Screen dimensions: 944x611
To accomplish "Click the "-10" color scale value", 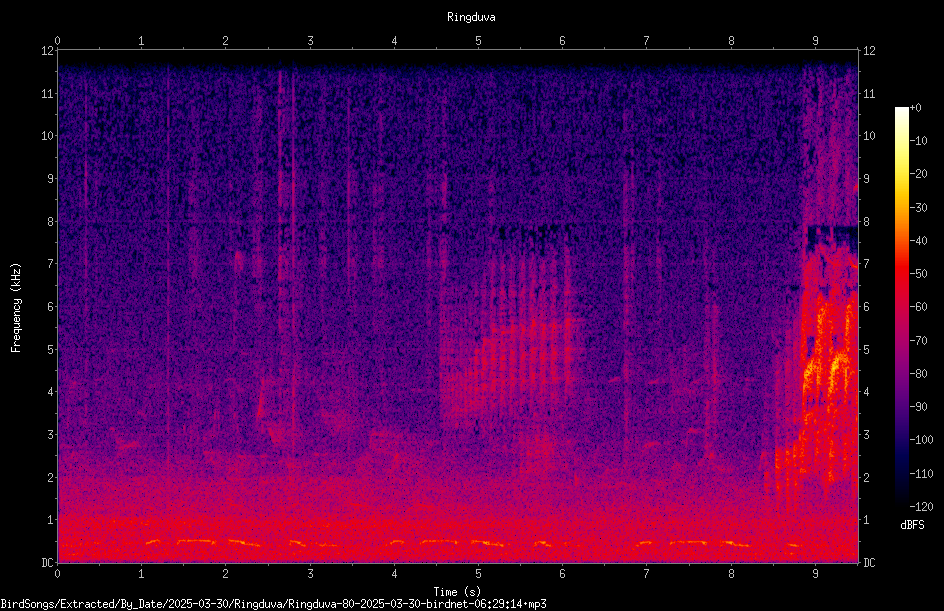I will pos(919,141).
